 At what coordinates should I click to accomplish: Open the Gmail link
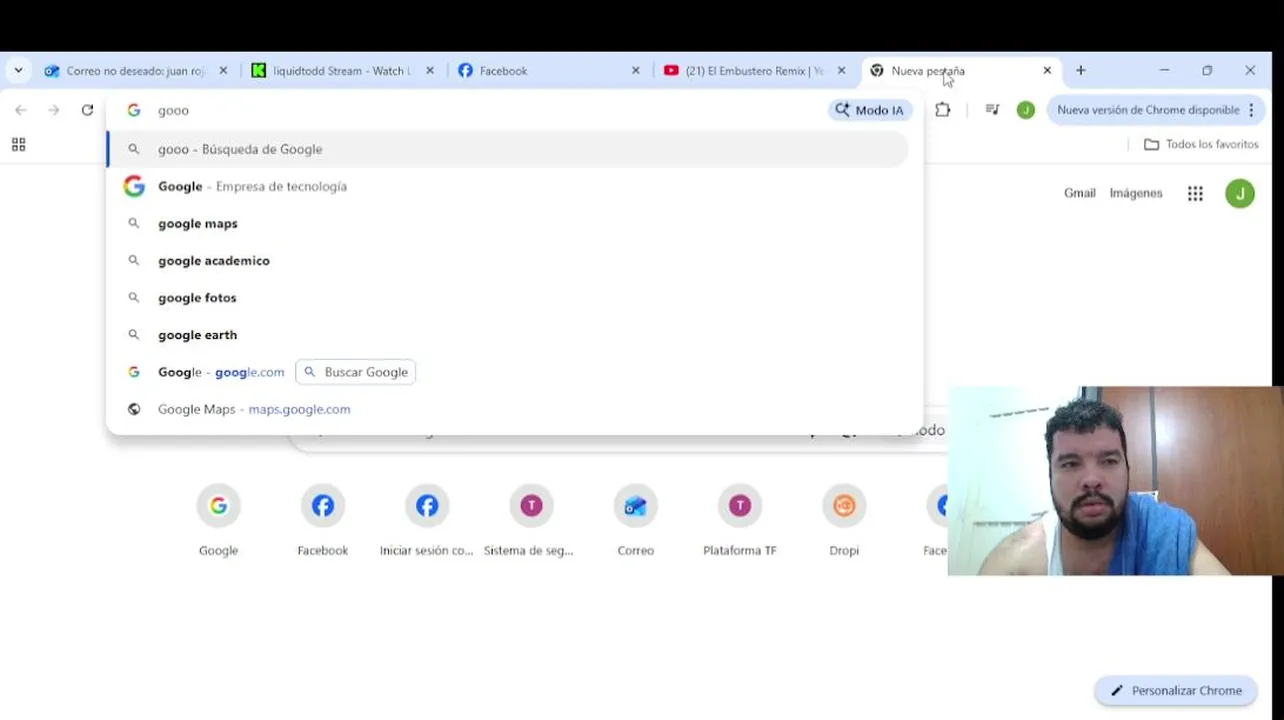point(1079,193)
